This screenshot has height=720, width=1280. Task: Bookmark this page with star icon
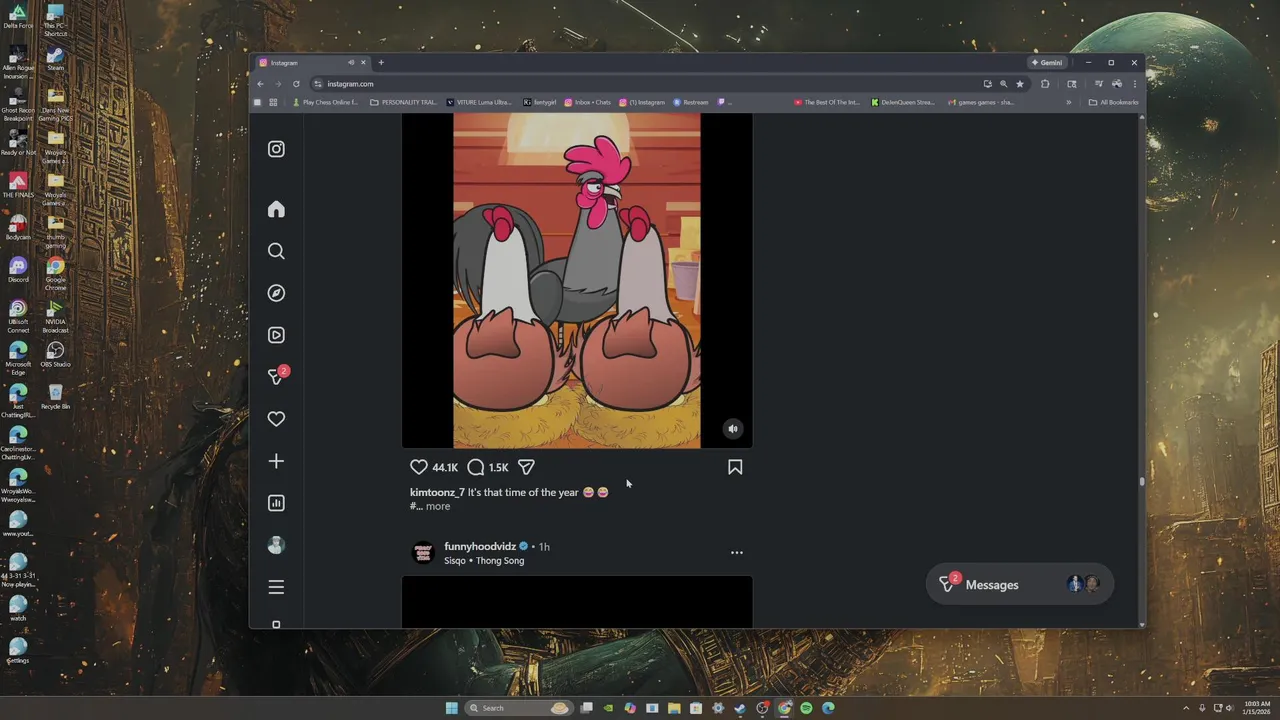(x=1020, y=84)
